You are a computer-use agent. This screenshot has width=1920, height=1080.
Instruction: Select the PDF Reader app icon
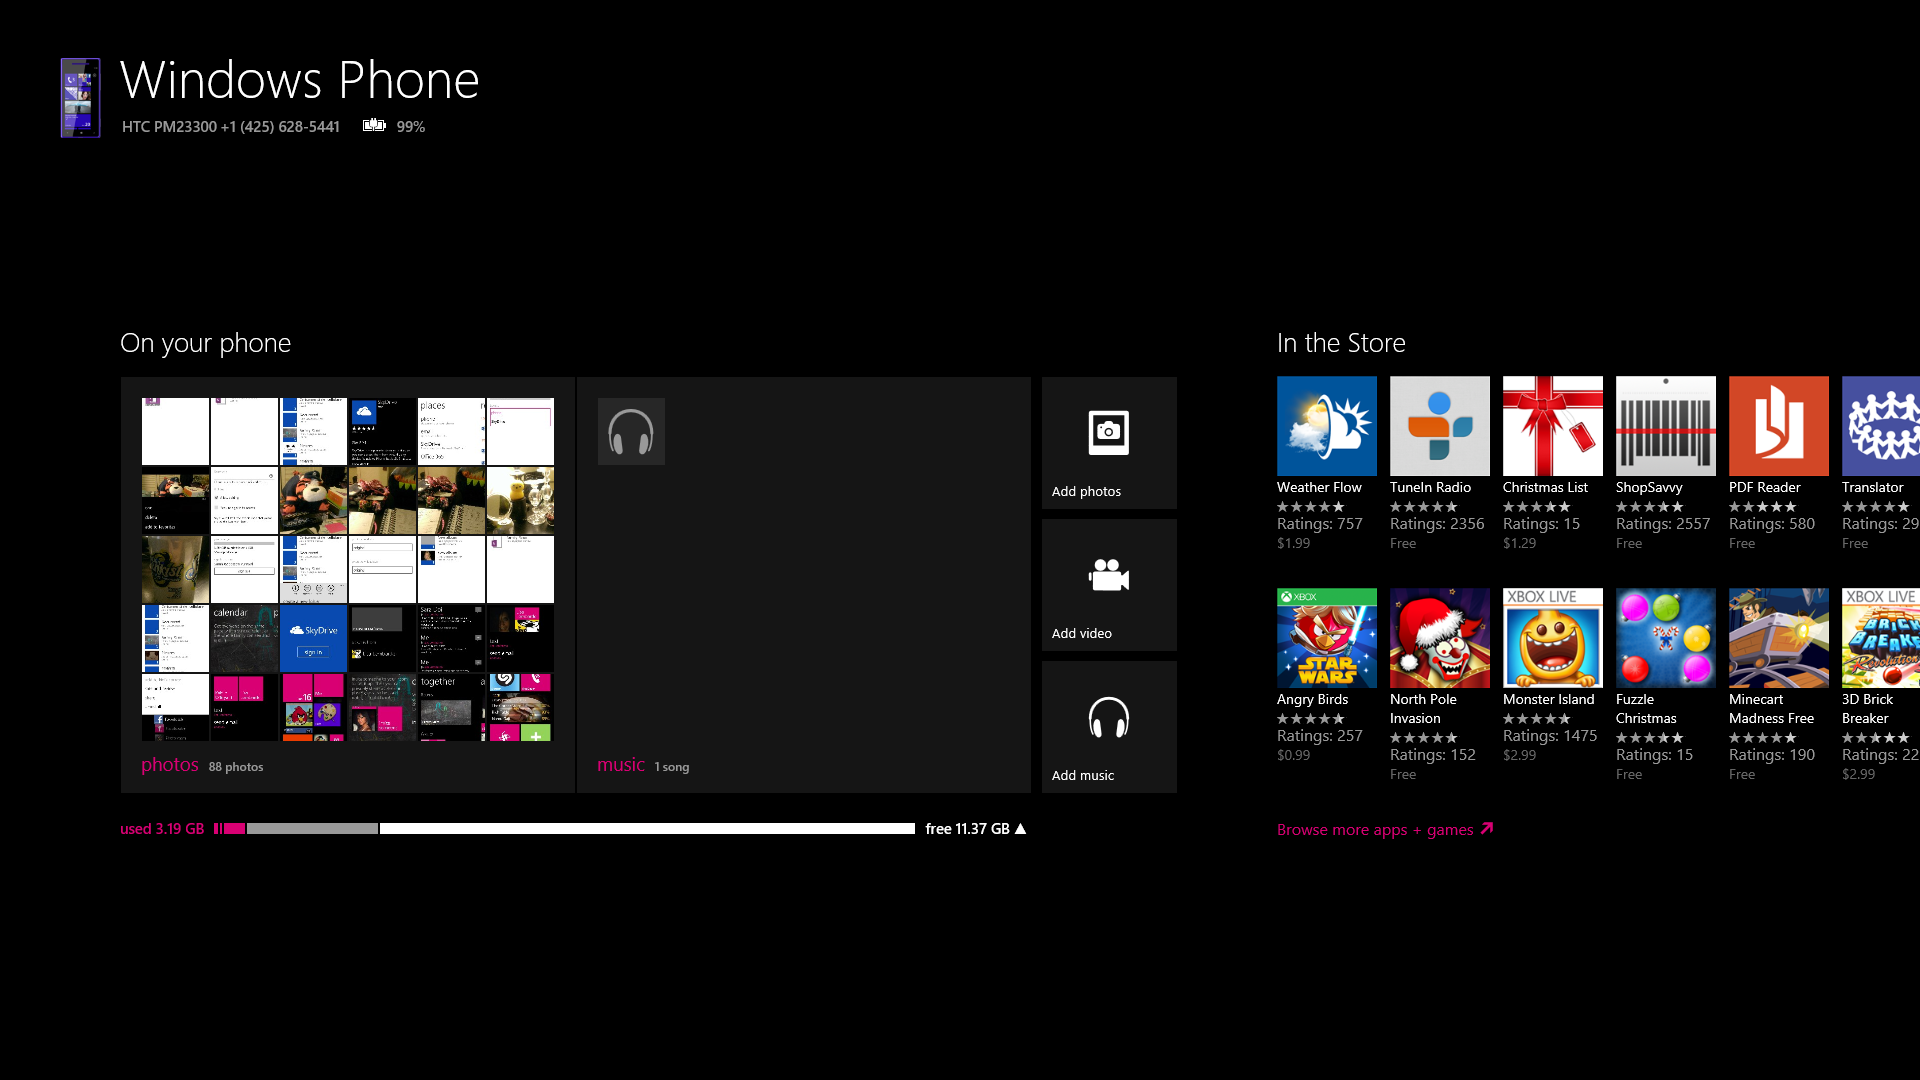tap(1779, 426)
